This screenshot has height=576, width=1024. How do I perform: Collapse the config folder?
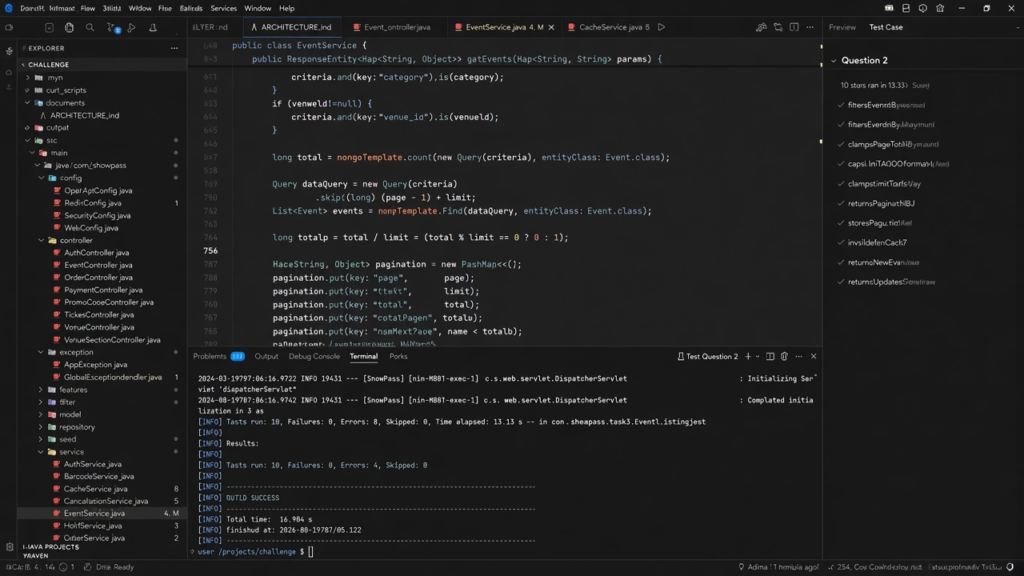tap(42, 178)
